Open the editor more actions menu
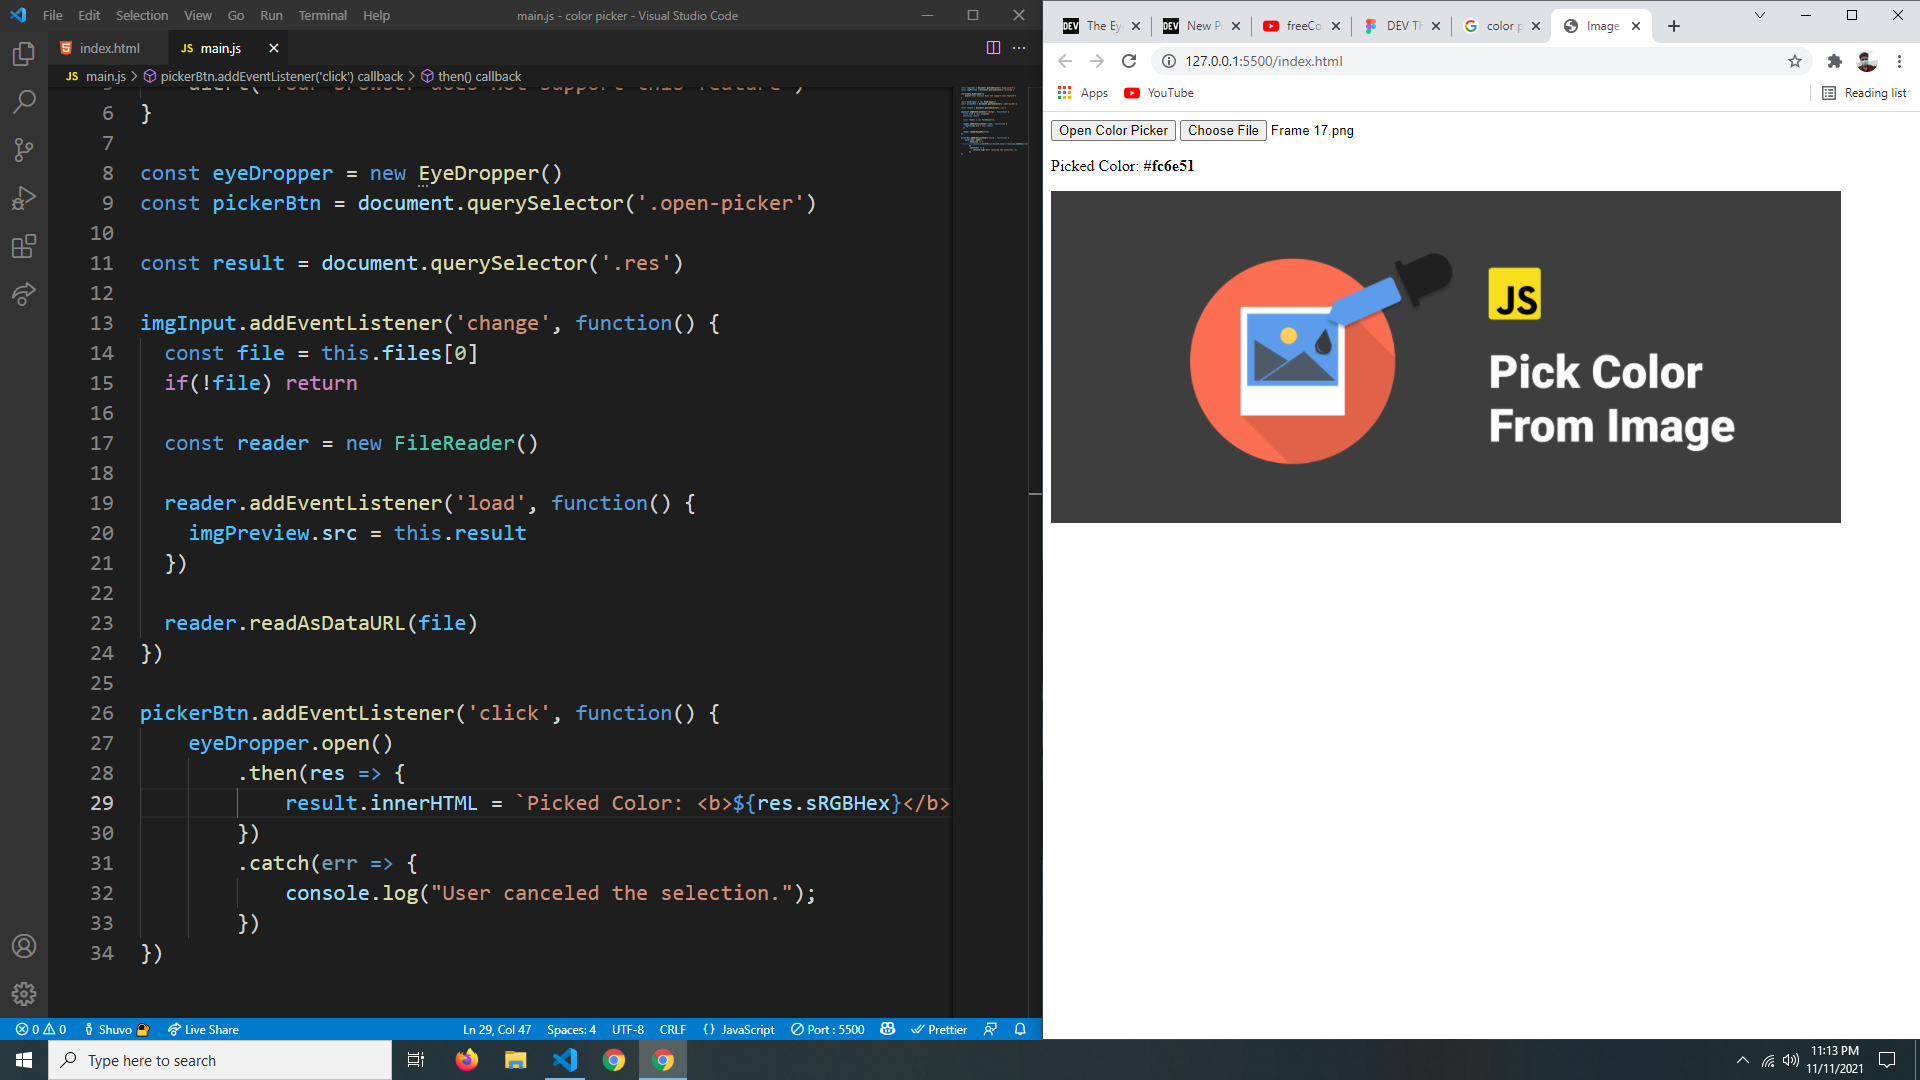The width and height of the screenshot is (1920, 1080). click(x=1019, y=47)
